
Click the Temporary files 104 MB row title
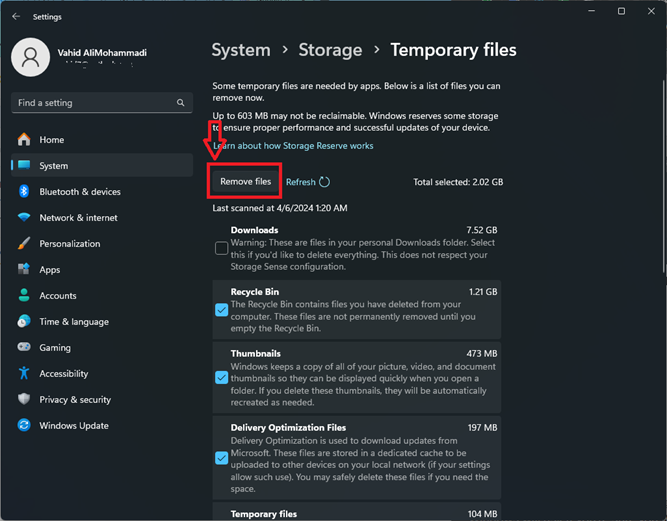pos(264,514)
